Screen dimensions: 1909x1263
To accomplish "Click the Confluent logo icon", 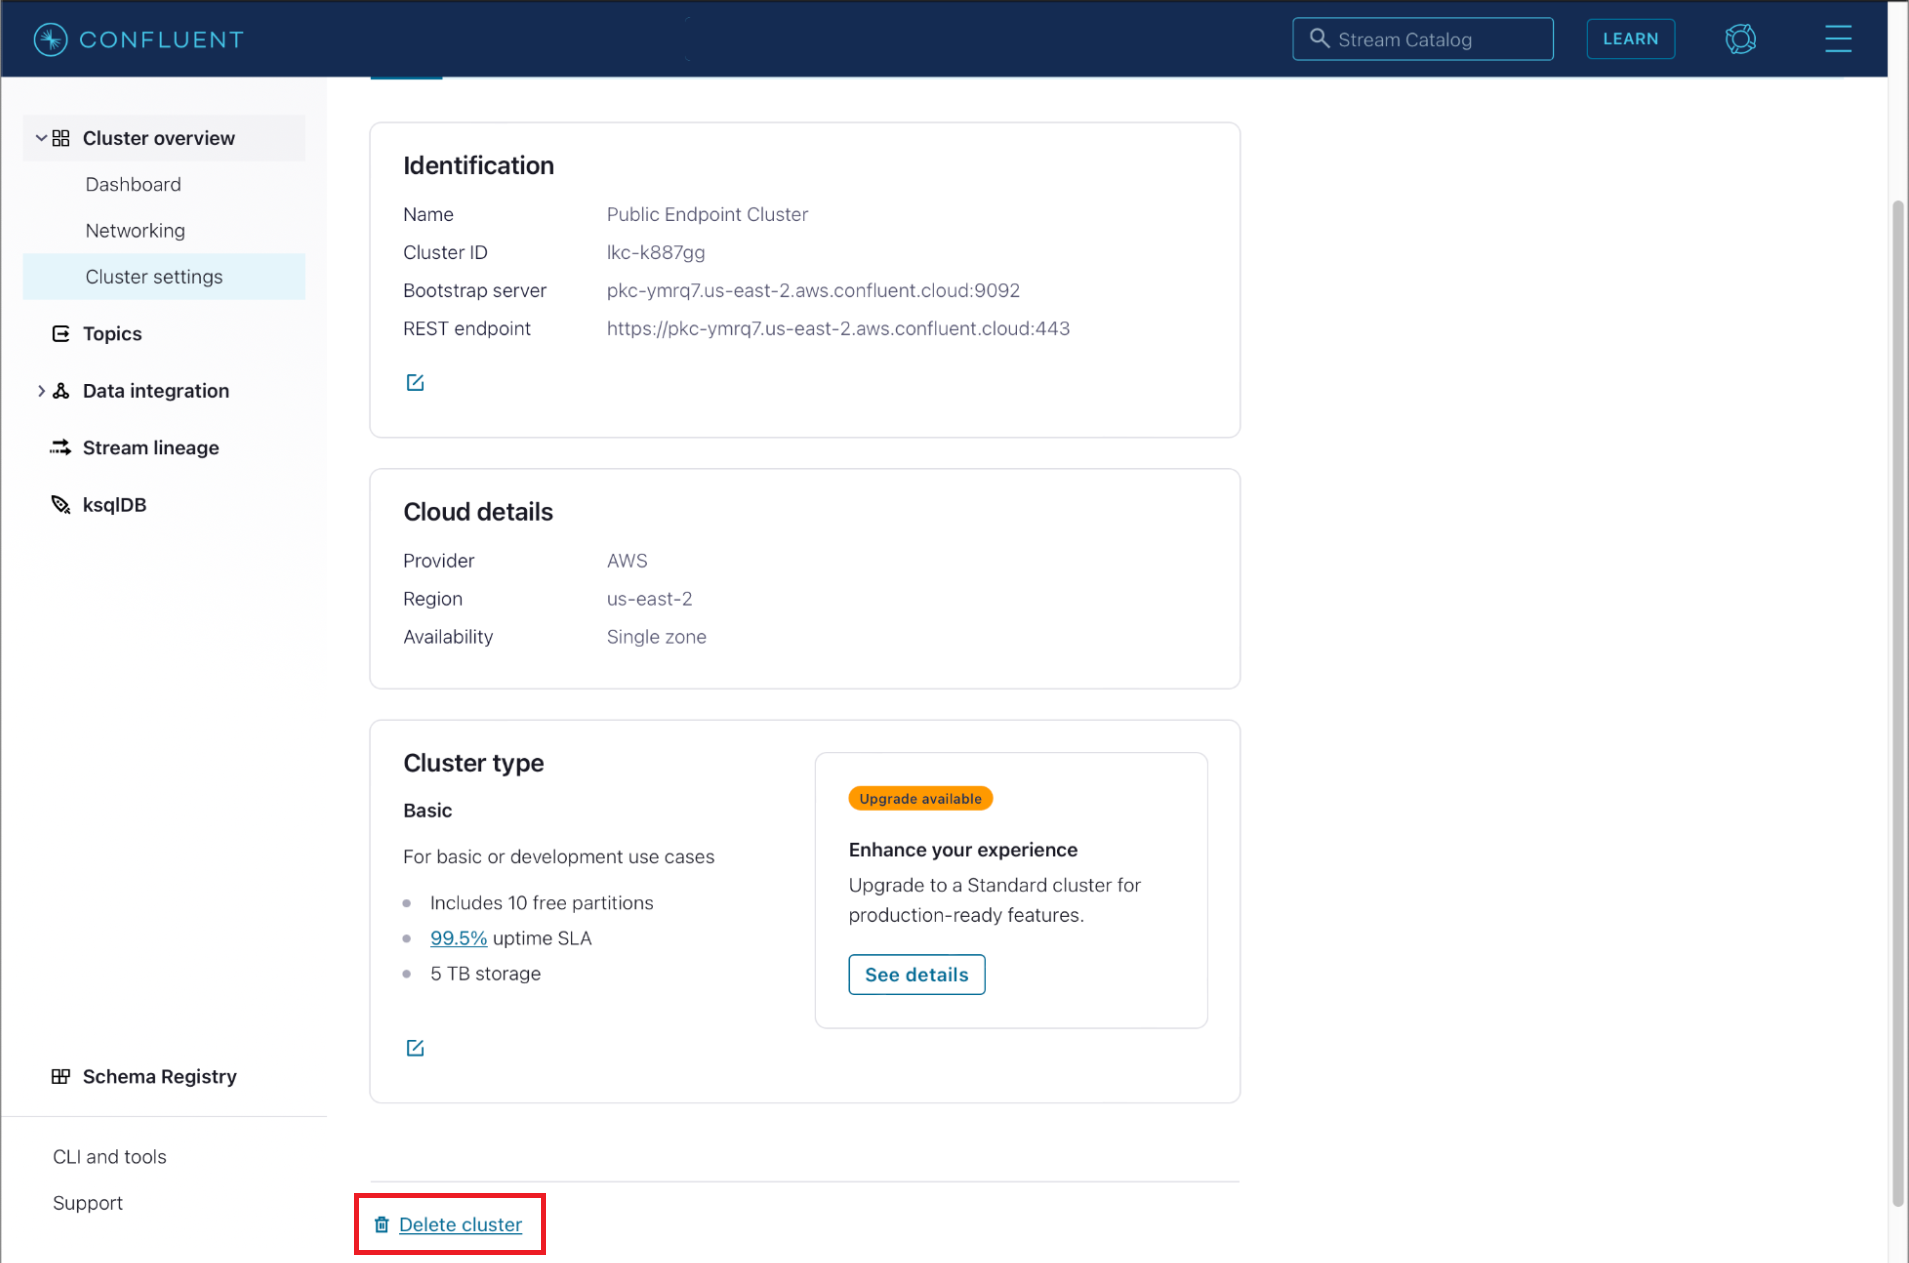I will pyautogui.click(x=50, y=39).
